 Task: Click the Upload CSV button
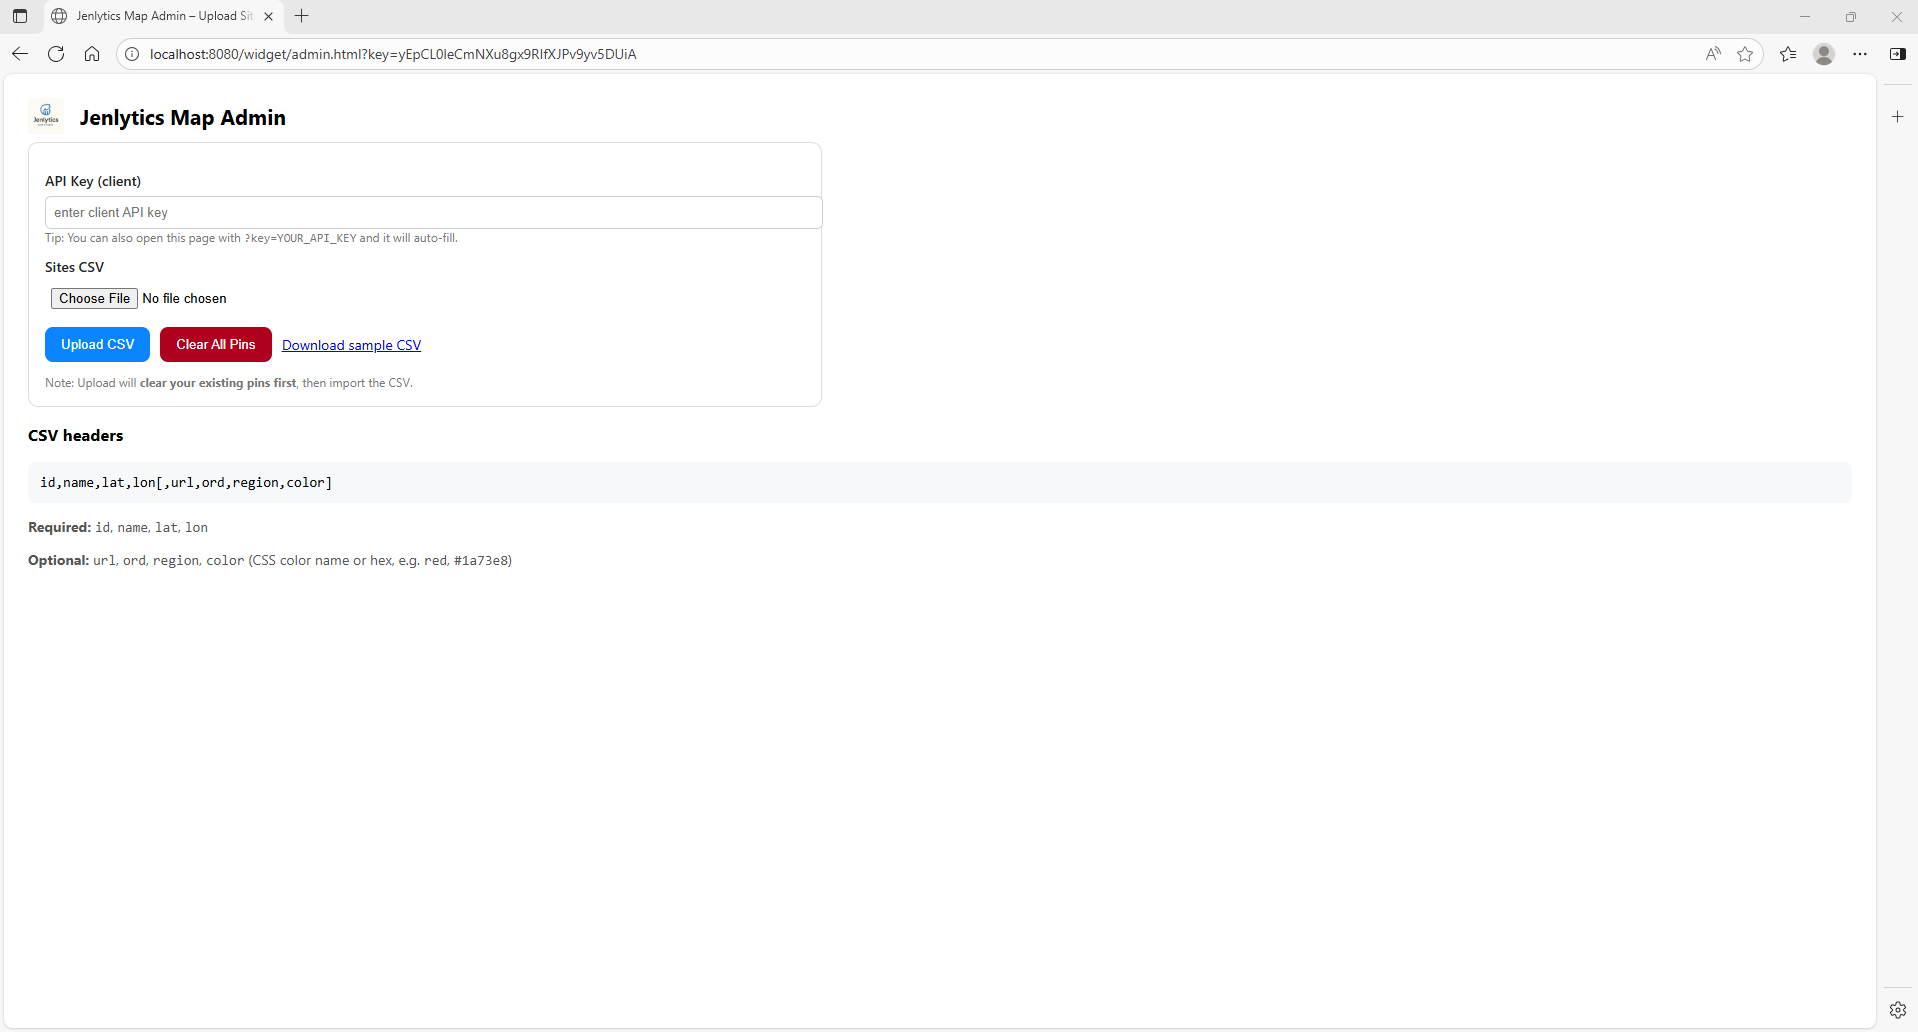coord(97,344)
